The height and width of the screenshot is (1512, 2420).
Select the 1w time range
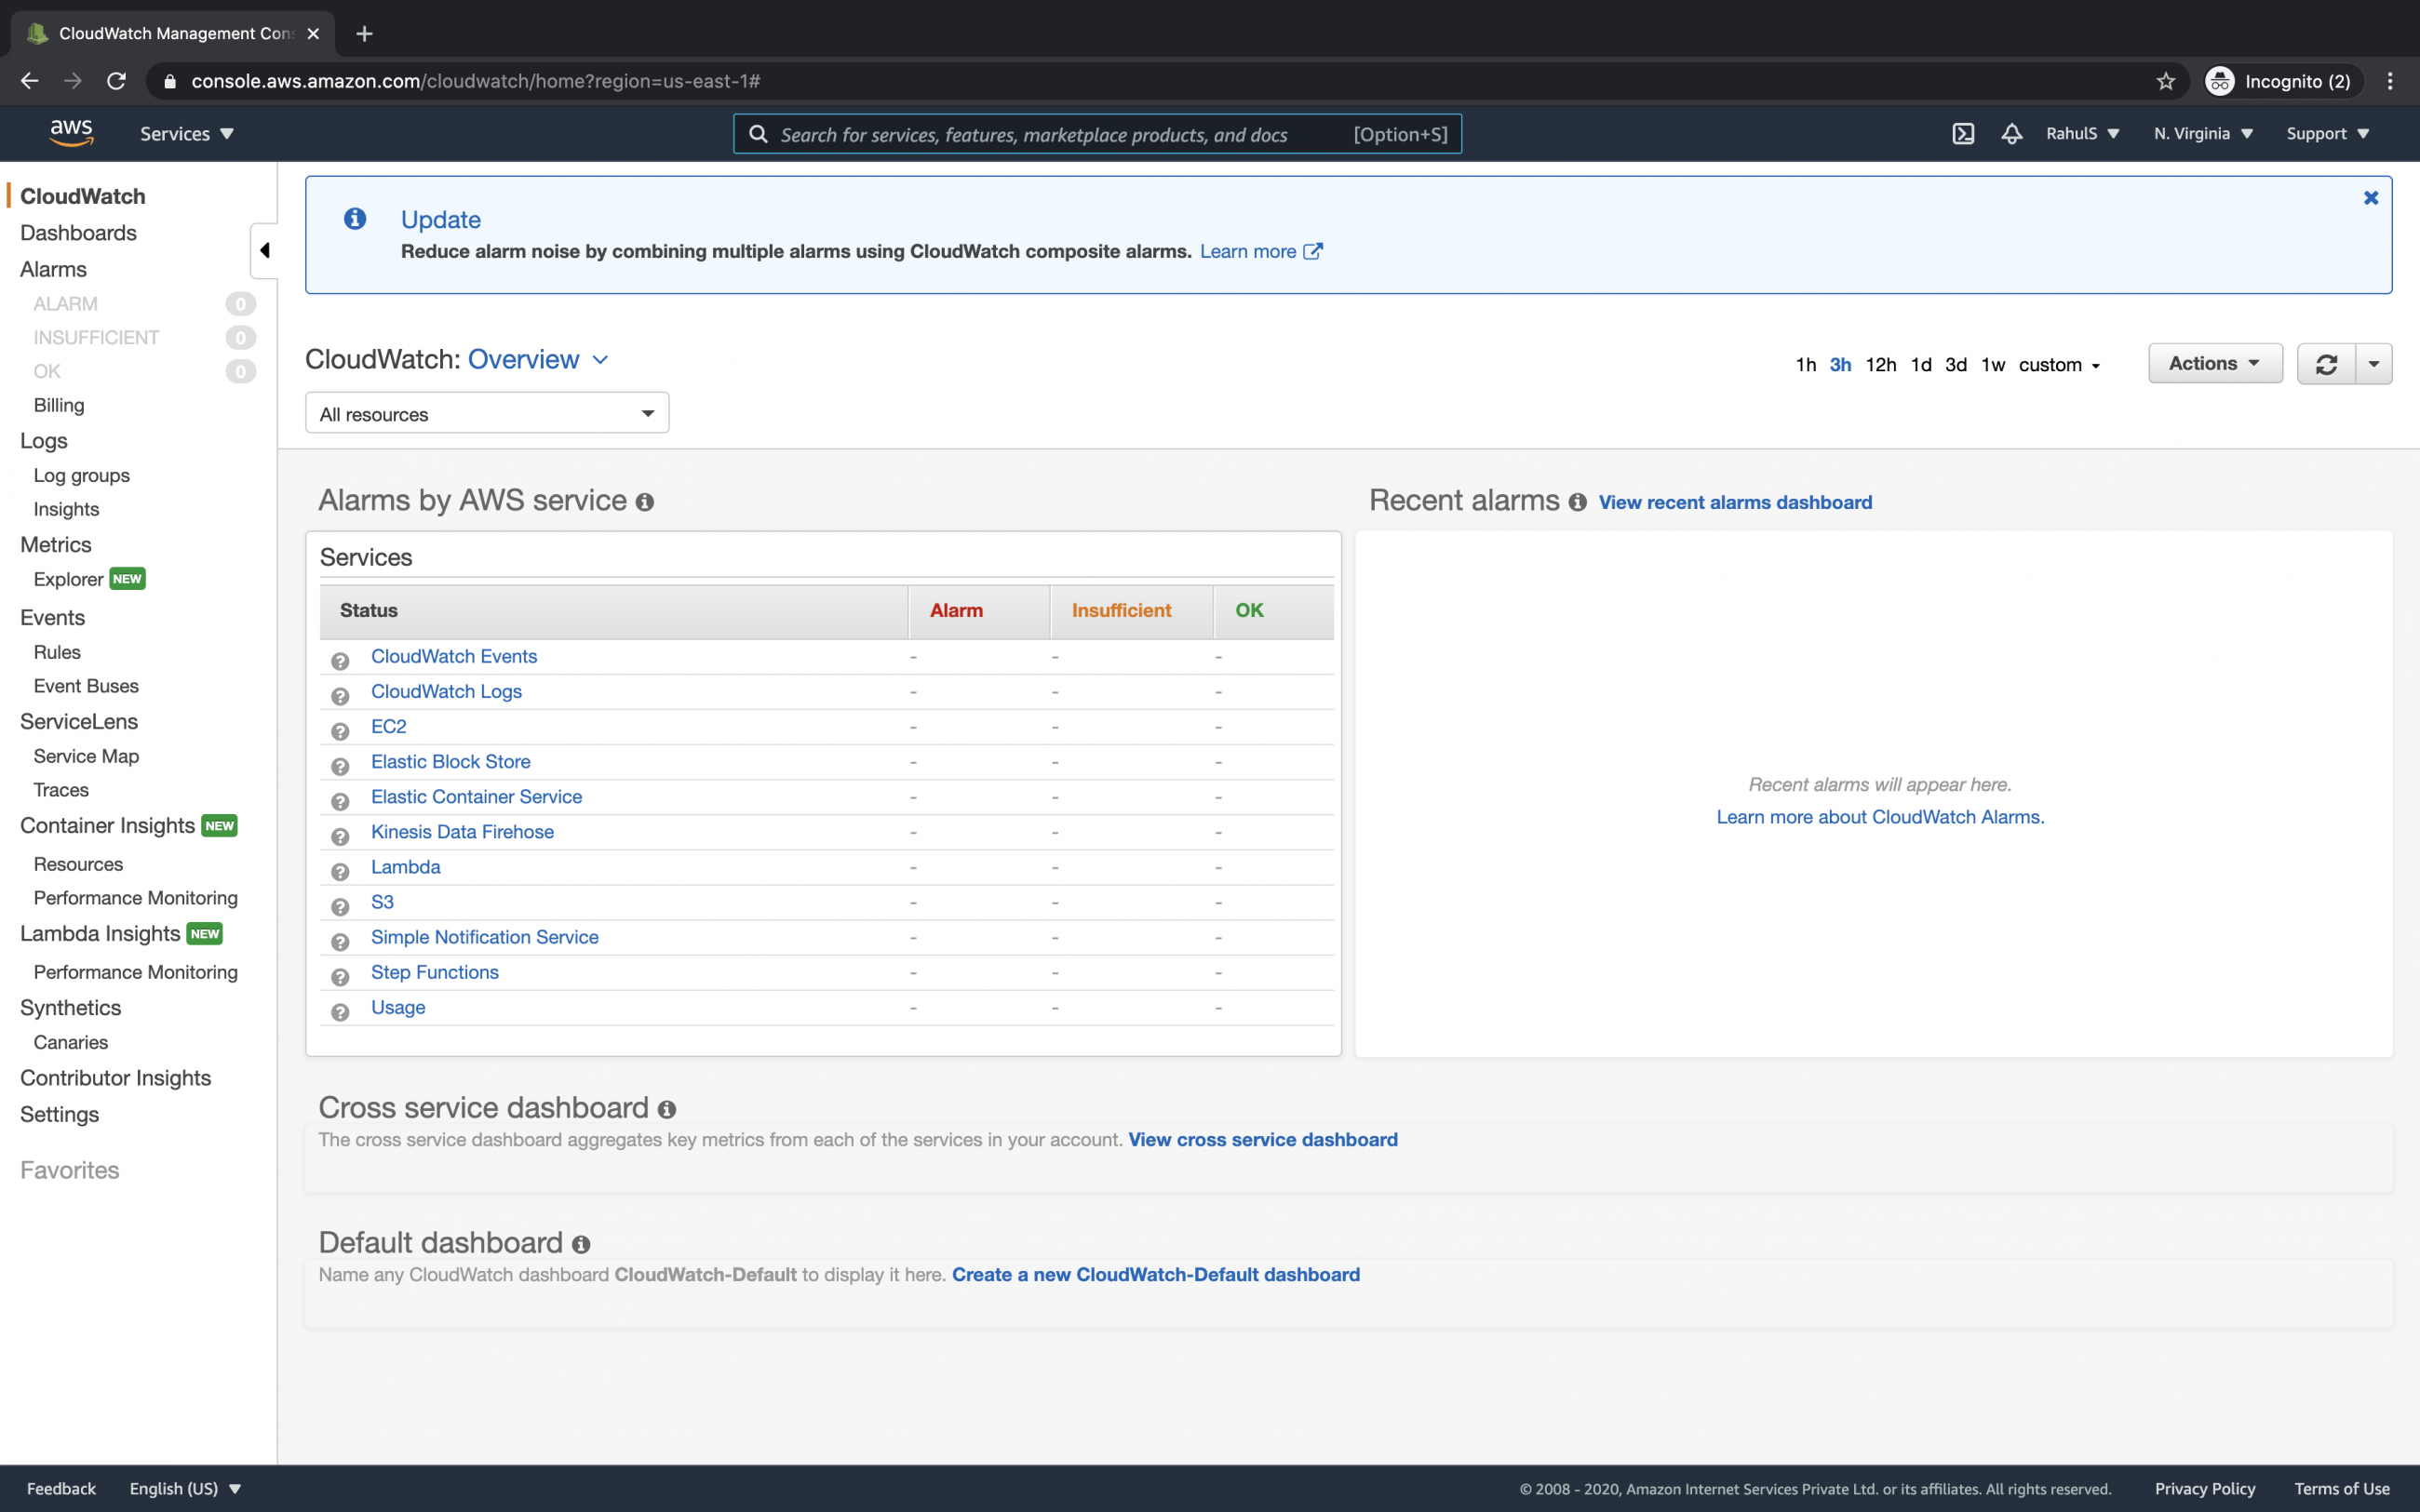1991,365
